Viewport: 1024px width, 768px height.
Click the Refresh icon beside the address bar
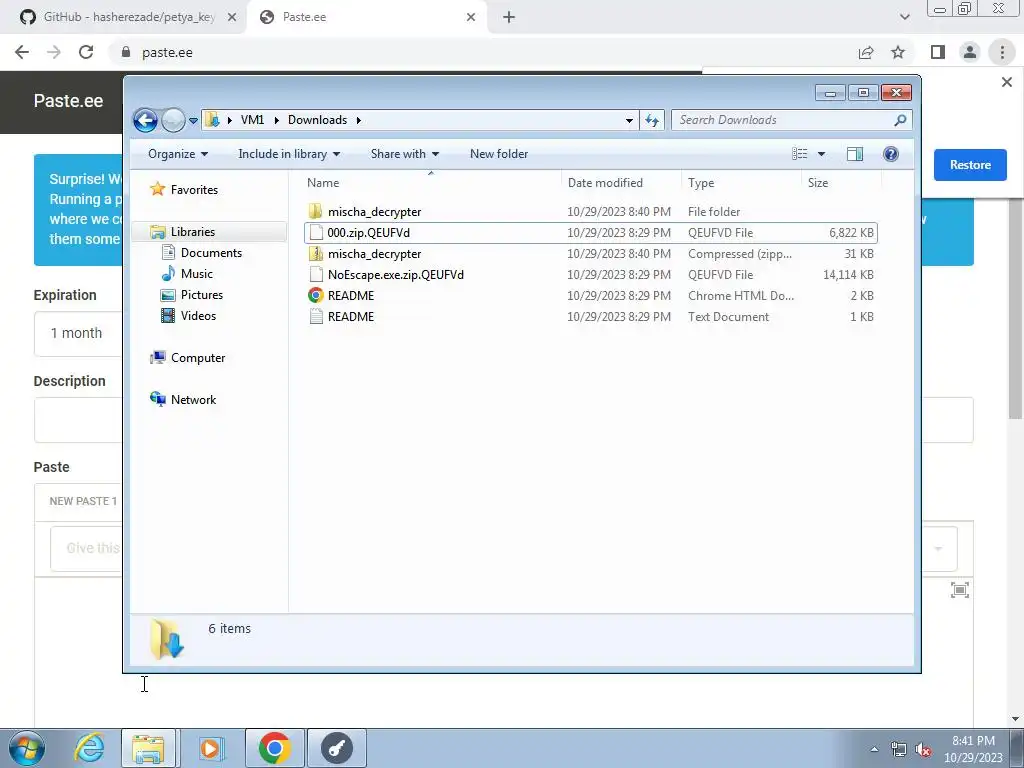pos(652,120)
